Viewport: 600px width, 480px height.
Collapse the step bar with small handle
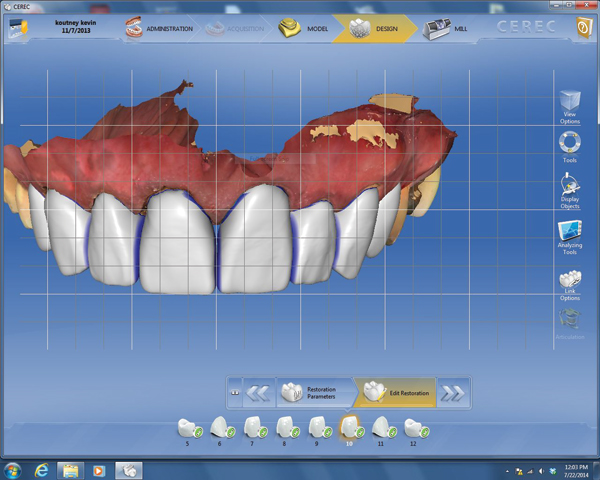(x=236, y=393)
